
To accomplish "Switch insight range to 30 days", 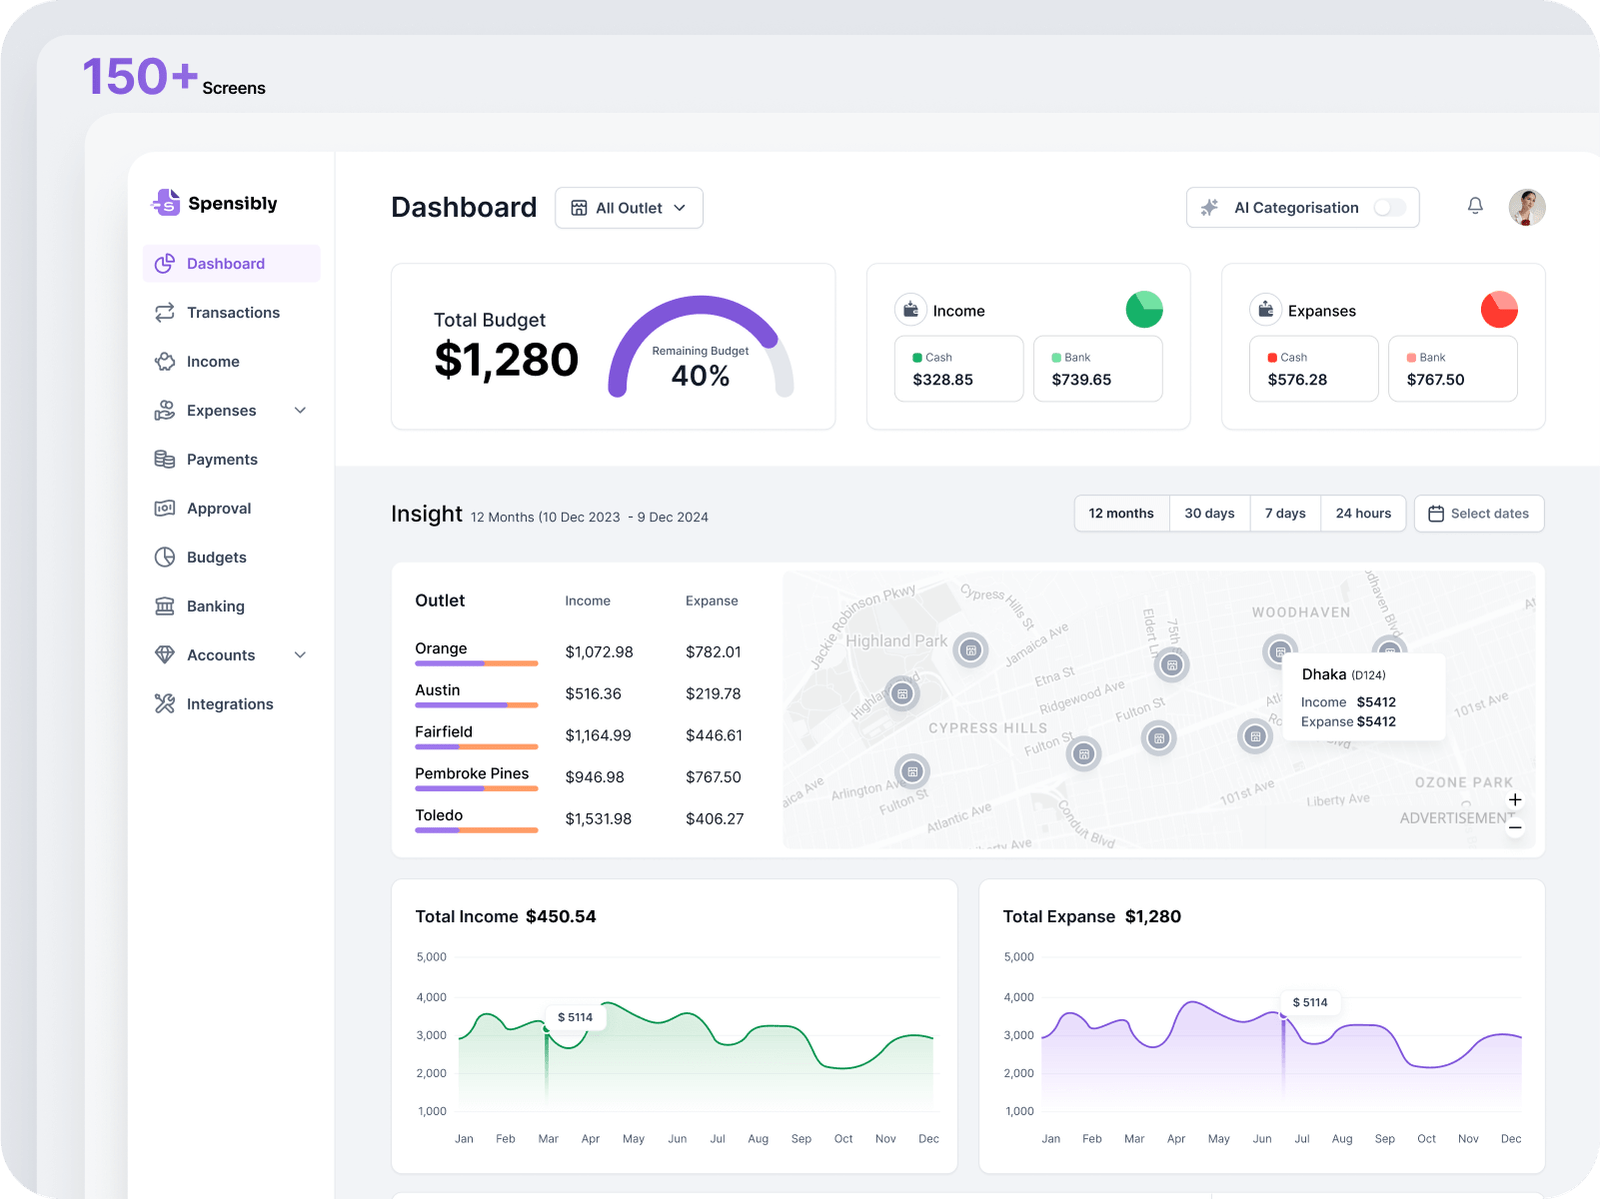I will pos(1209,513).
